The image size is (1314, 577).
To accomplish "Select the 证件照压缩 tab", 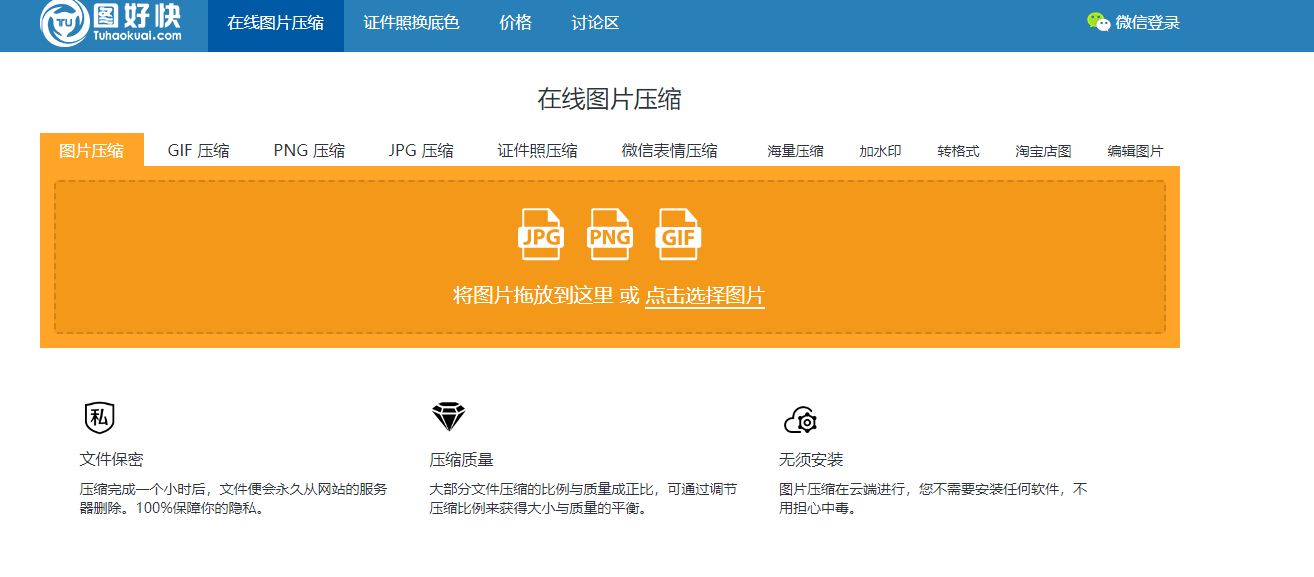I will coord(538,149).
